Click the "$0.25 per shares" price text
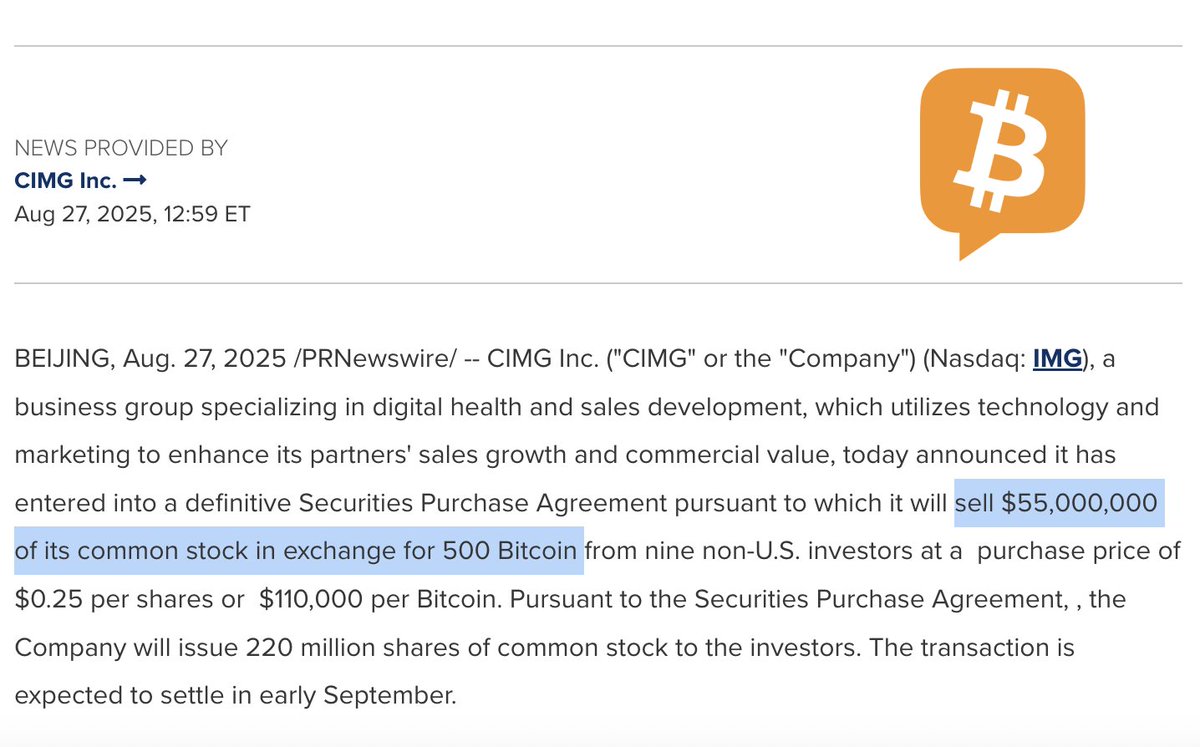Viewport: 1200px width, 747px height. [x=130, y=599]
